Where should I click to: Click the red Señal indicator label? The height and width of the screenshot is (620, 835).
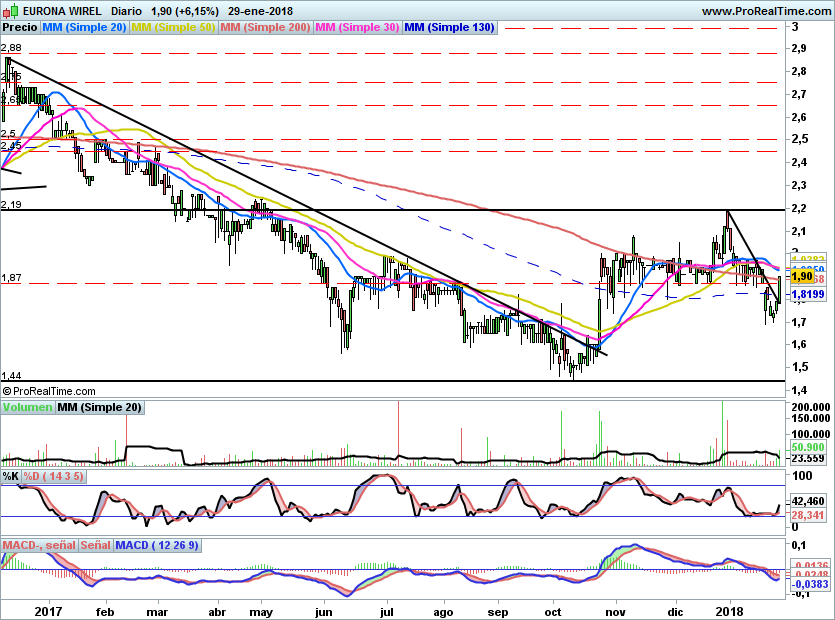click(95, 545)
